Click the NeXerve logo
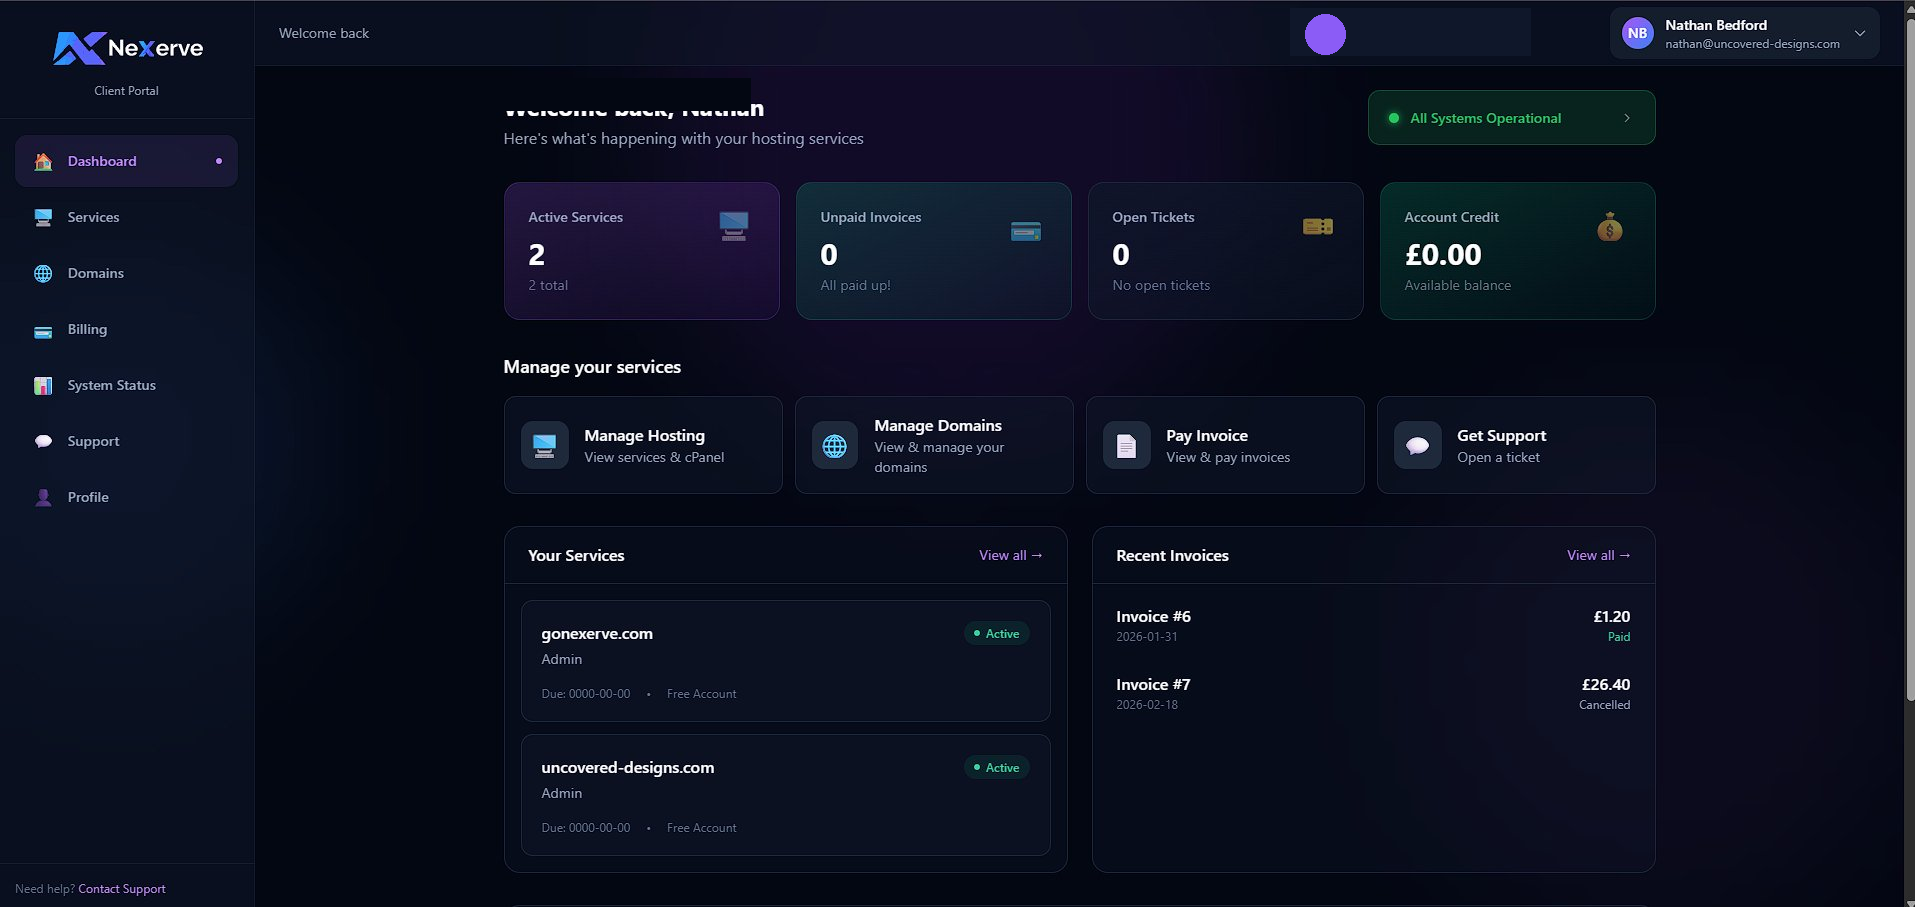 click(x=126, y=47)
